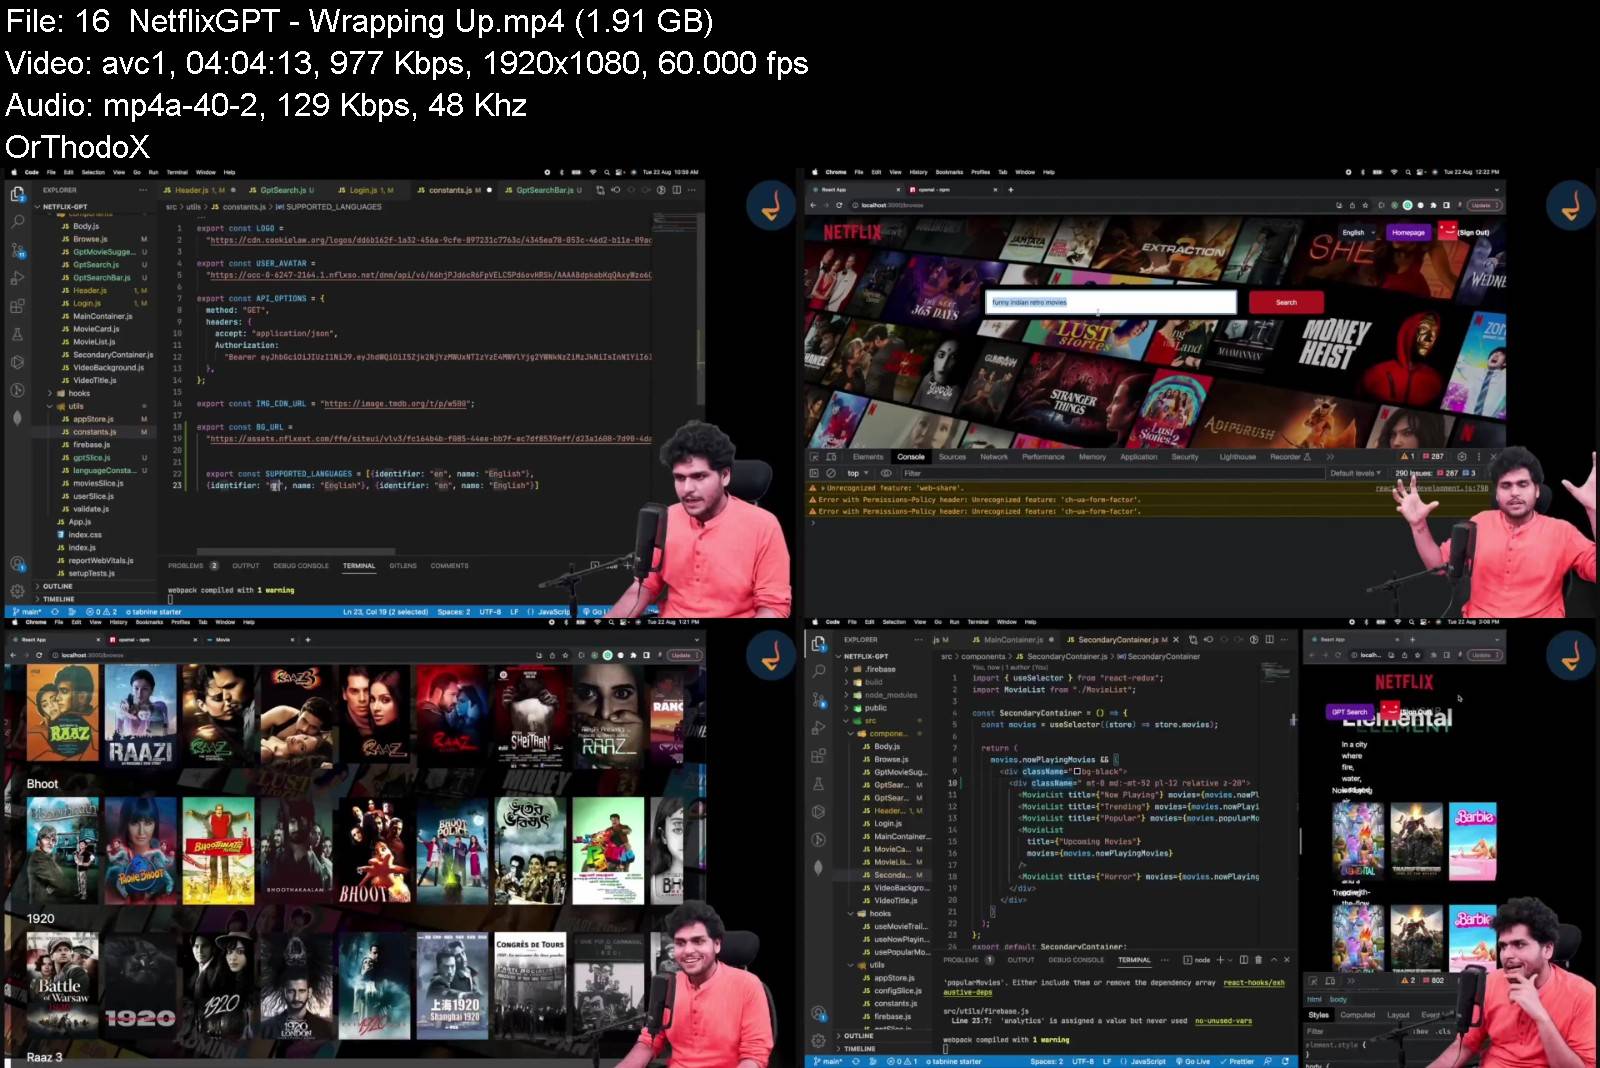This screenshot has height=1068, width=1600.
Task: Open top context dropdown in Console
Action: point(857,473)
